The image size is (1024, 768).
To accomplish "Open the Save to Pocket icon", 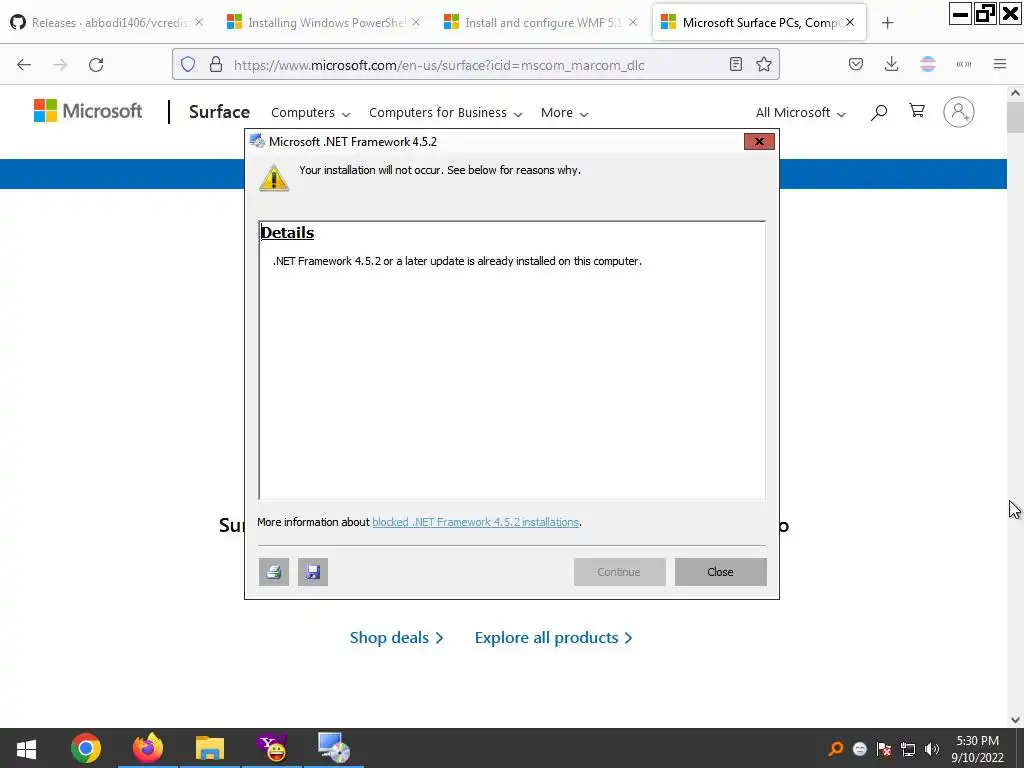I will tap(856, 64).
